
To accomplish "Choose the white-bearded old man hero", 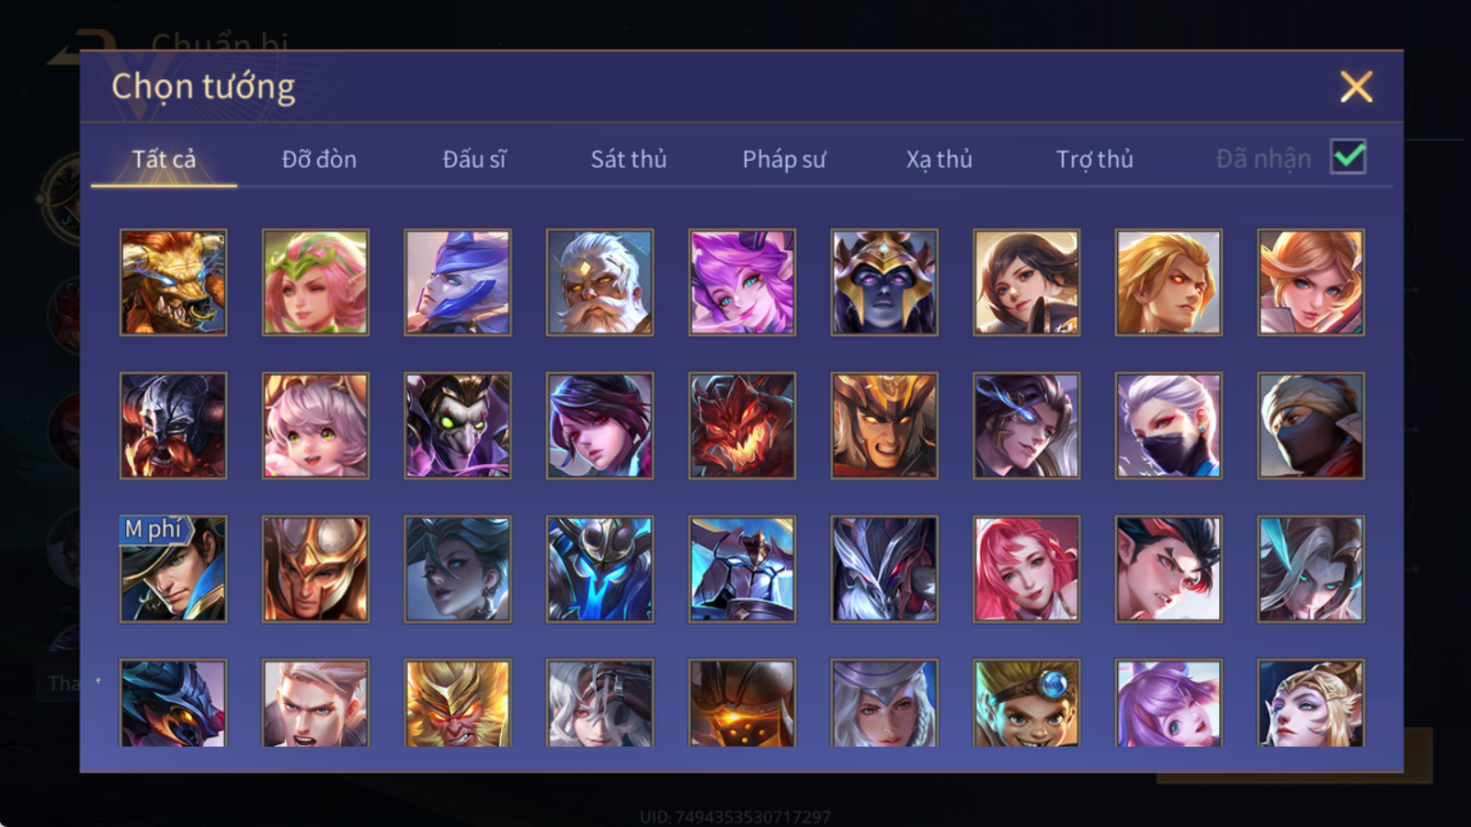I will pyautogui.click(x=600, y=282).
